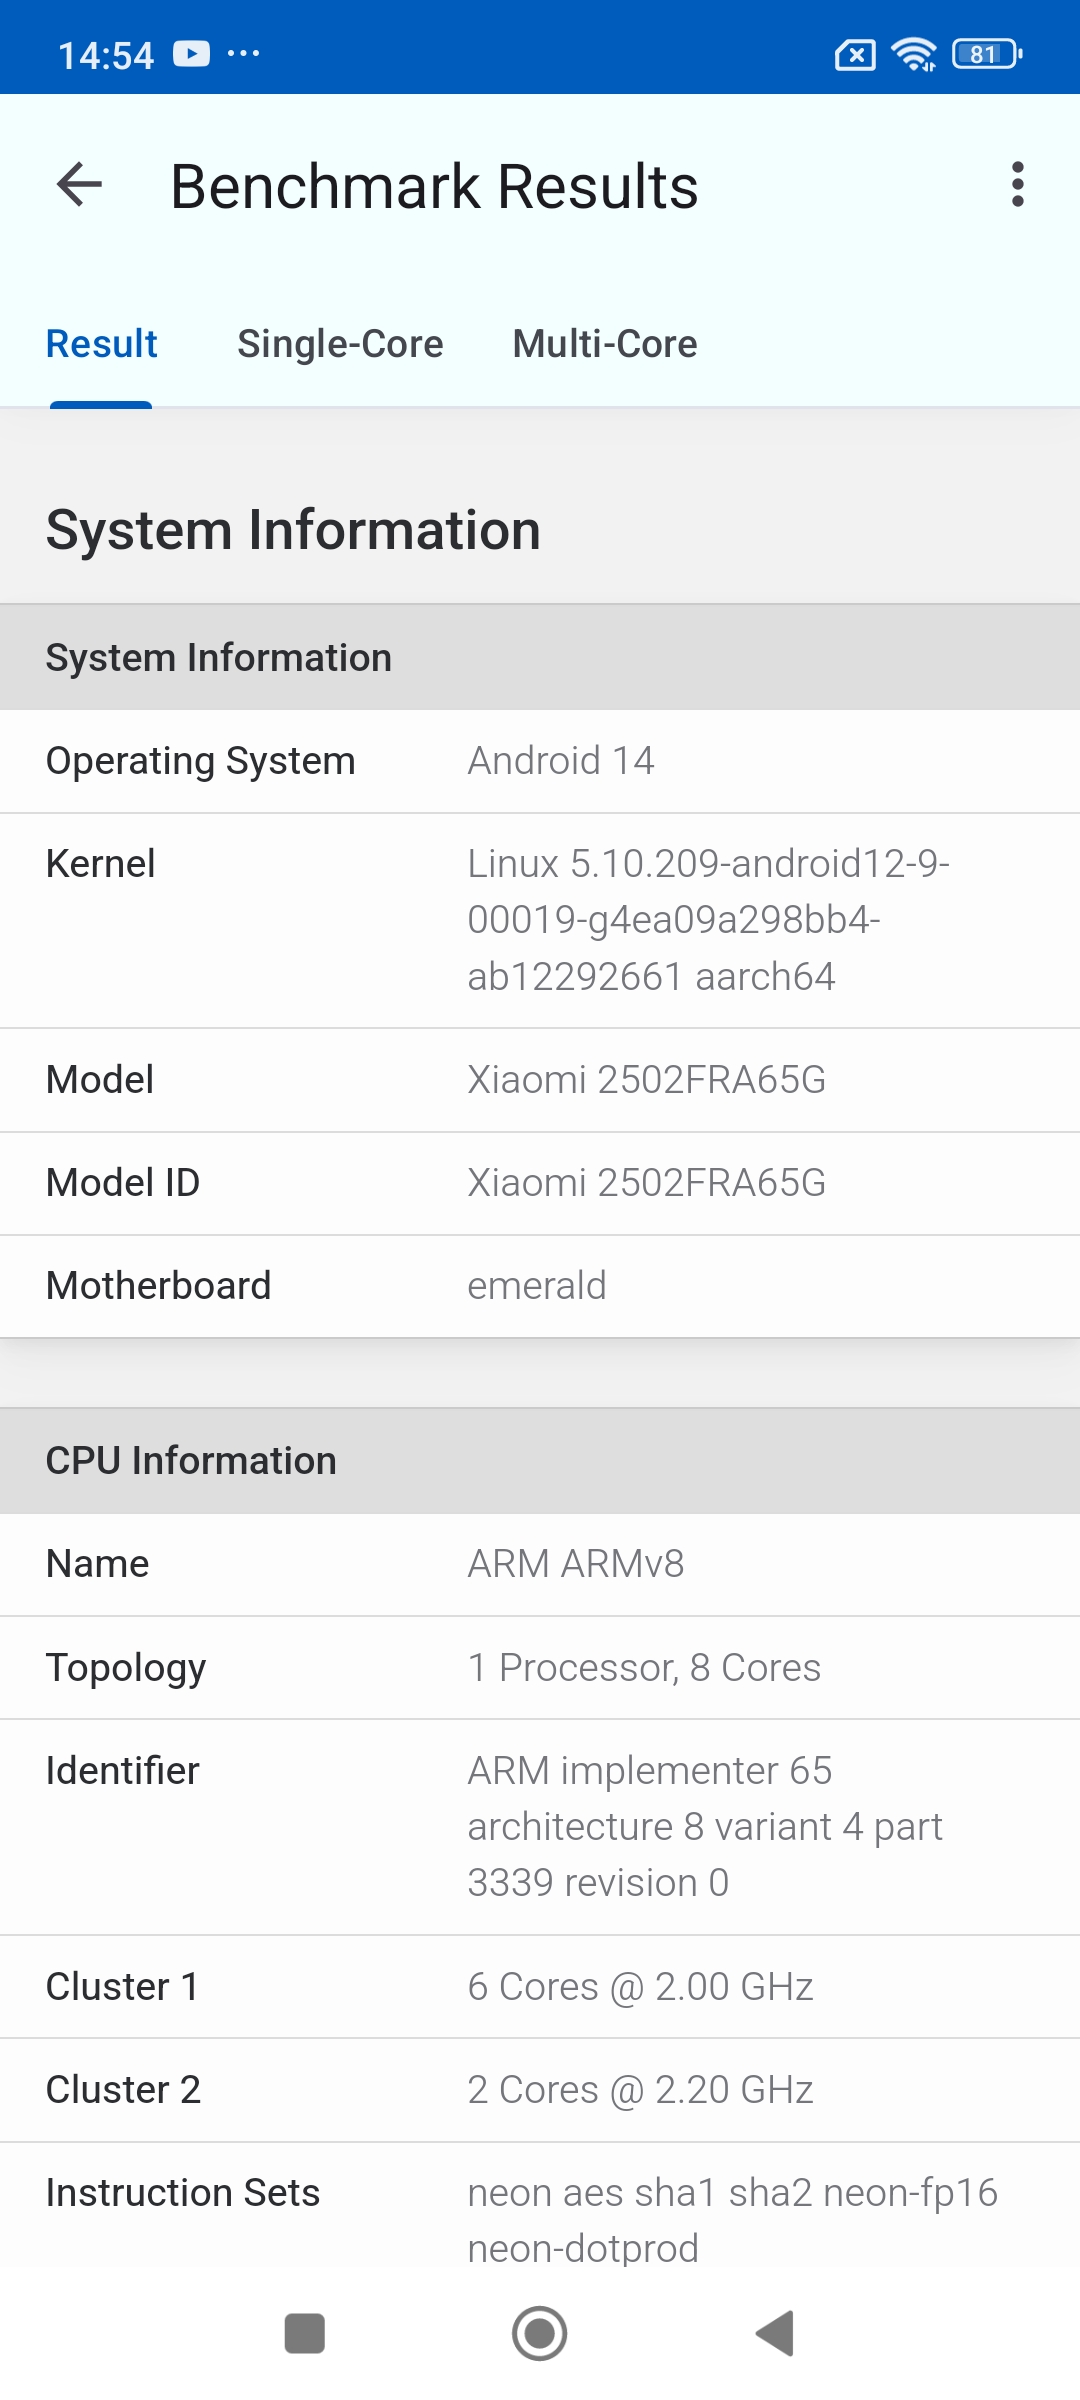
Task: Select the Result tab
Action: click(102, 344)
